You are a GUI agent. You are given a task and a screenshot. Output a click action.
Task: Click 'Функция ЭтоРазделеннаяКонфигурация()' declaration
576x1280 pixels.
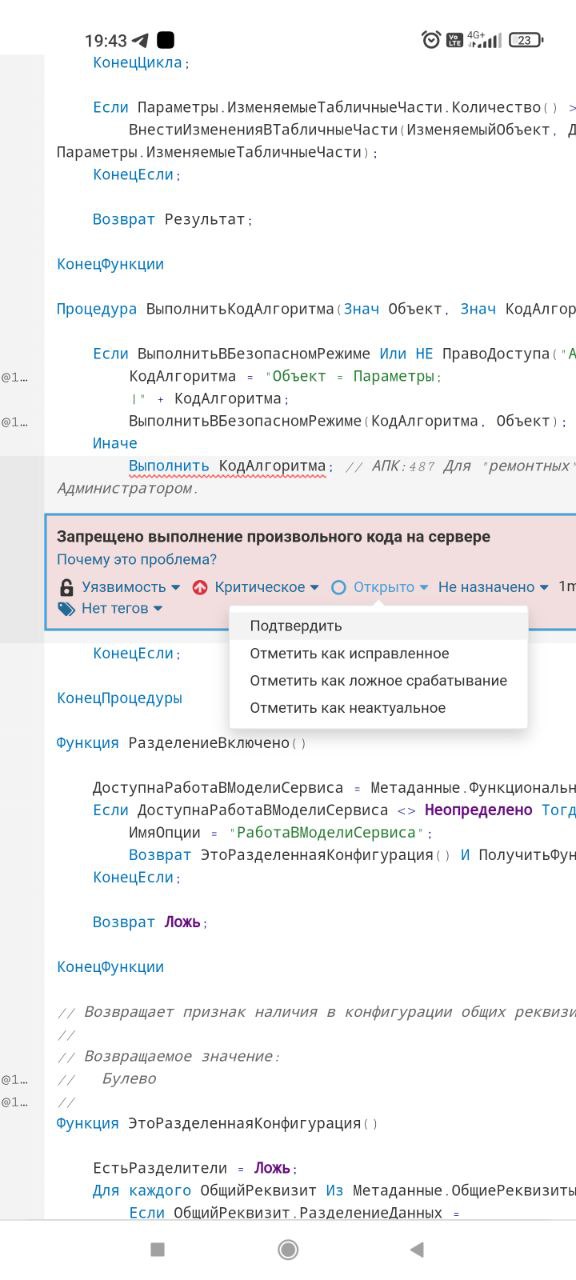pyautogui.click(x=218, y=1123)
